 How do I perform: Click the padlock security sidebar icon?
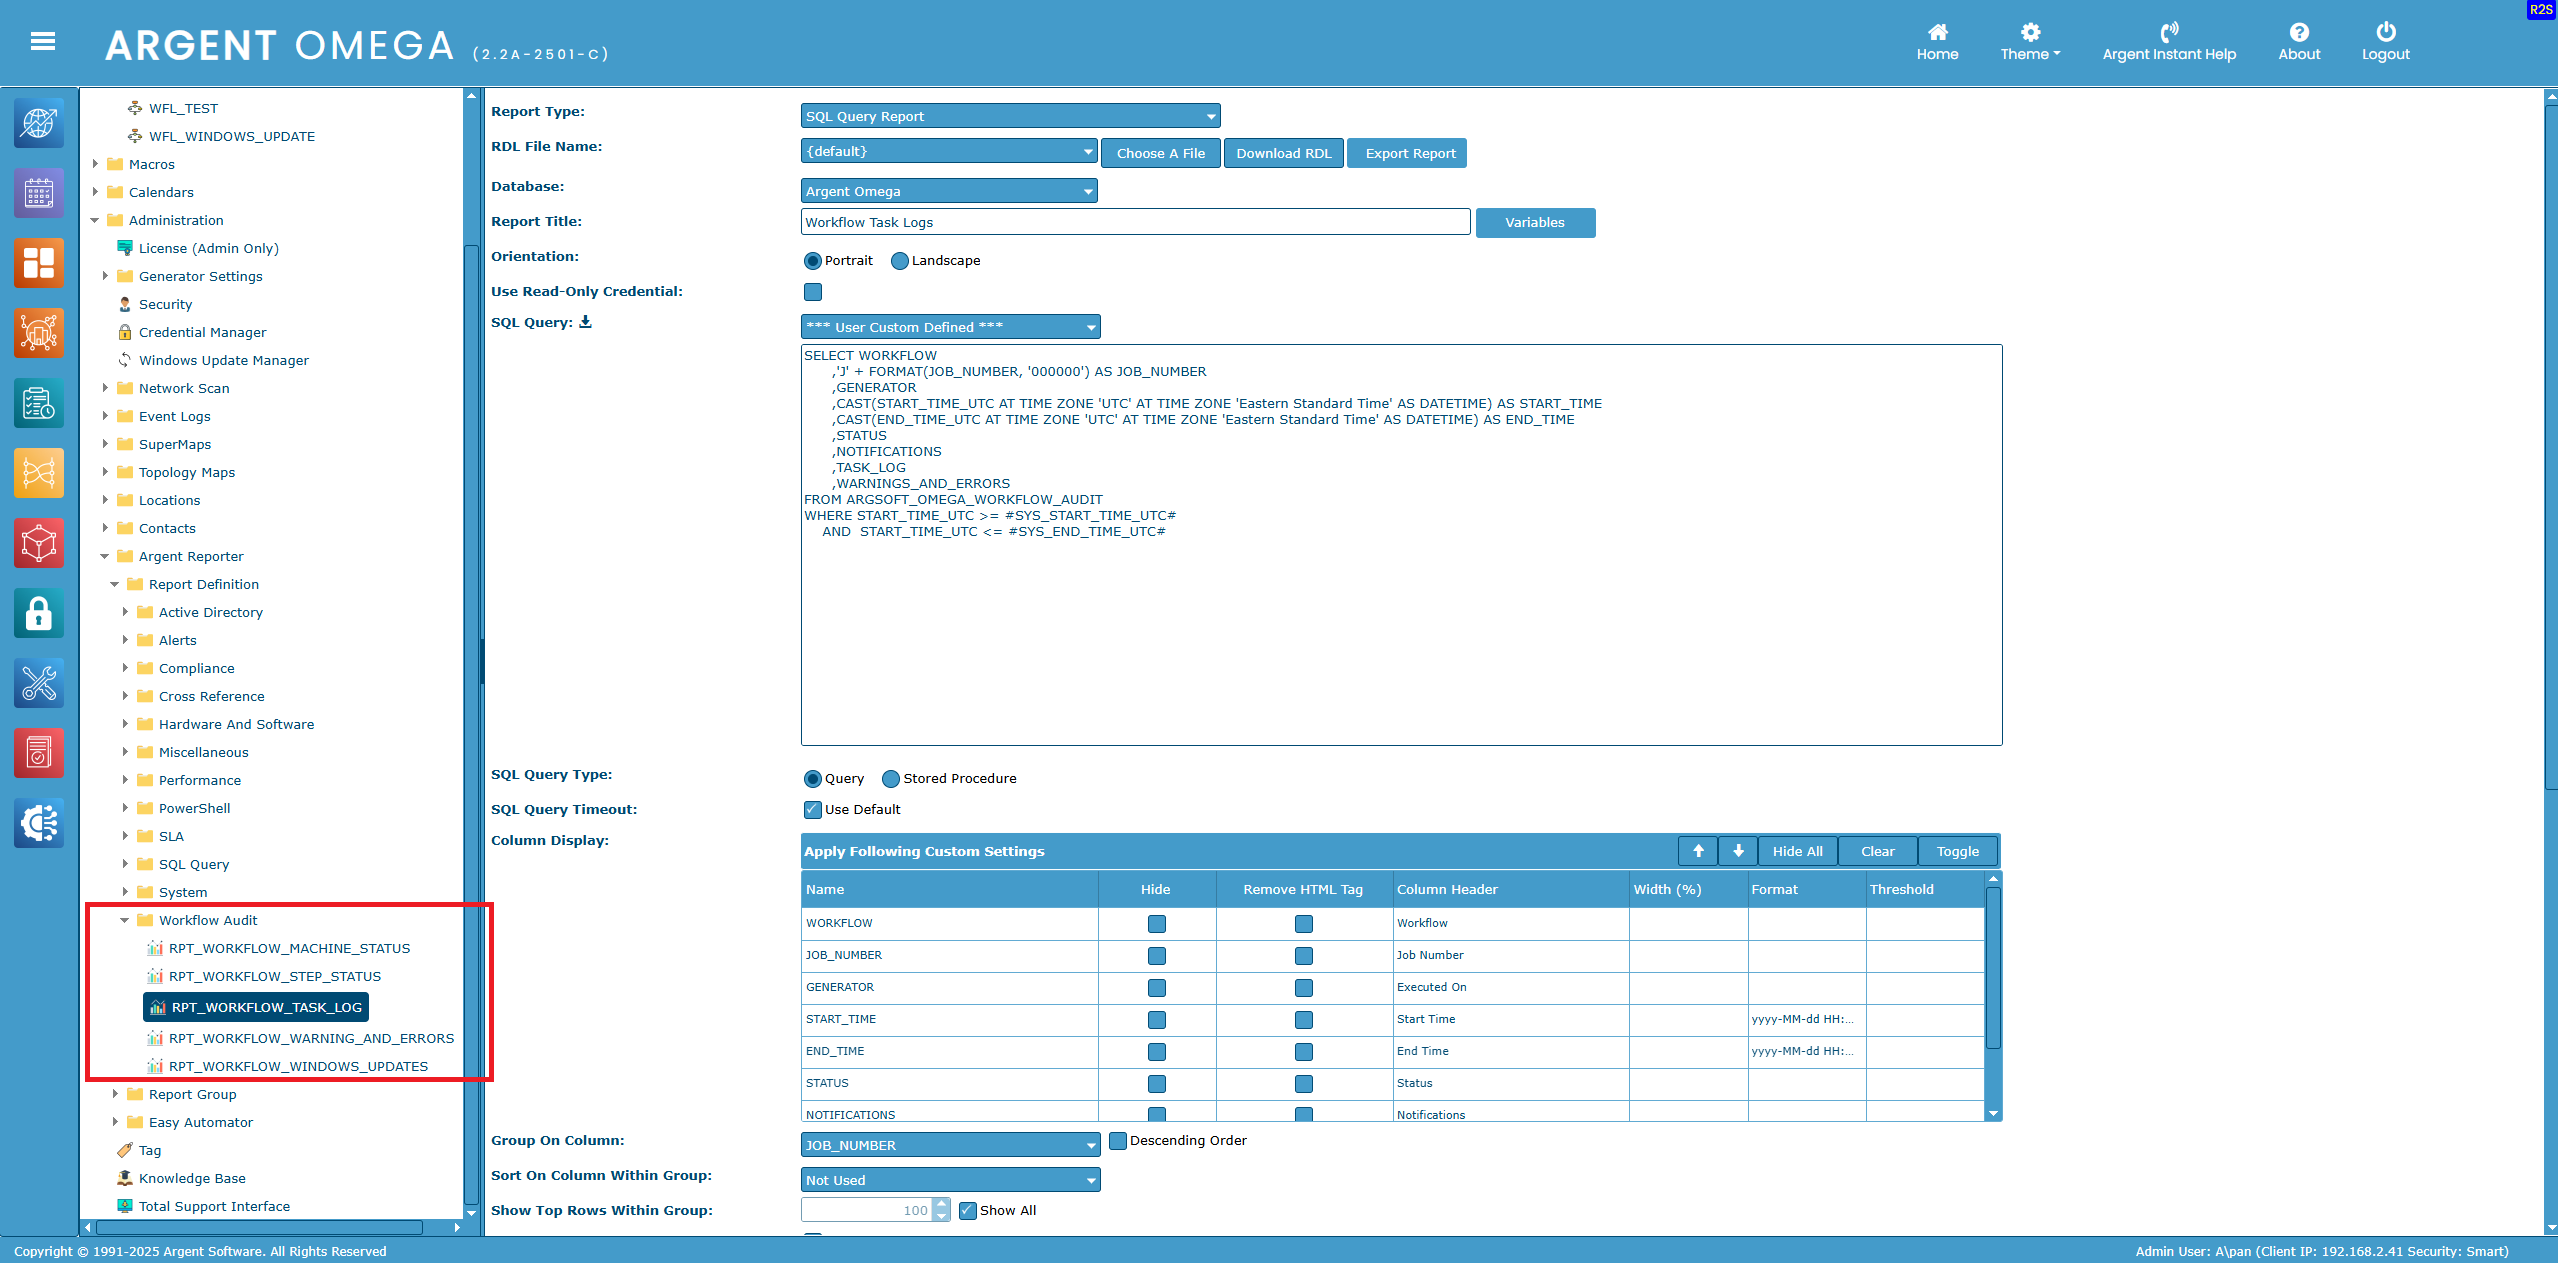(x=39, y=613)
